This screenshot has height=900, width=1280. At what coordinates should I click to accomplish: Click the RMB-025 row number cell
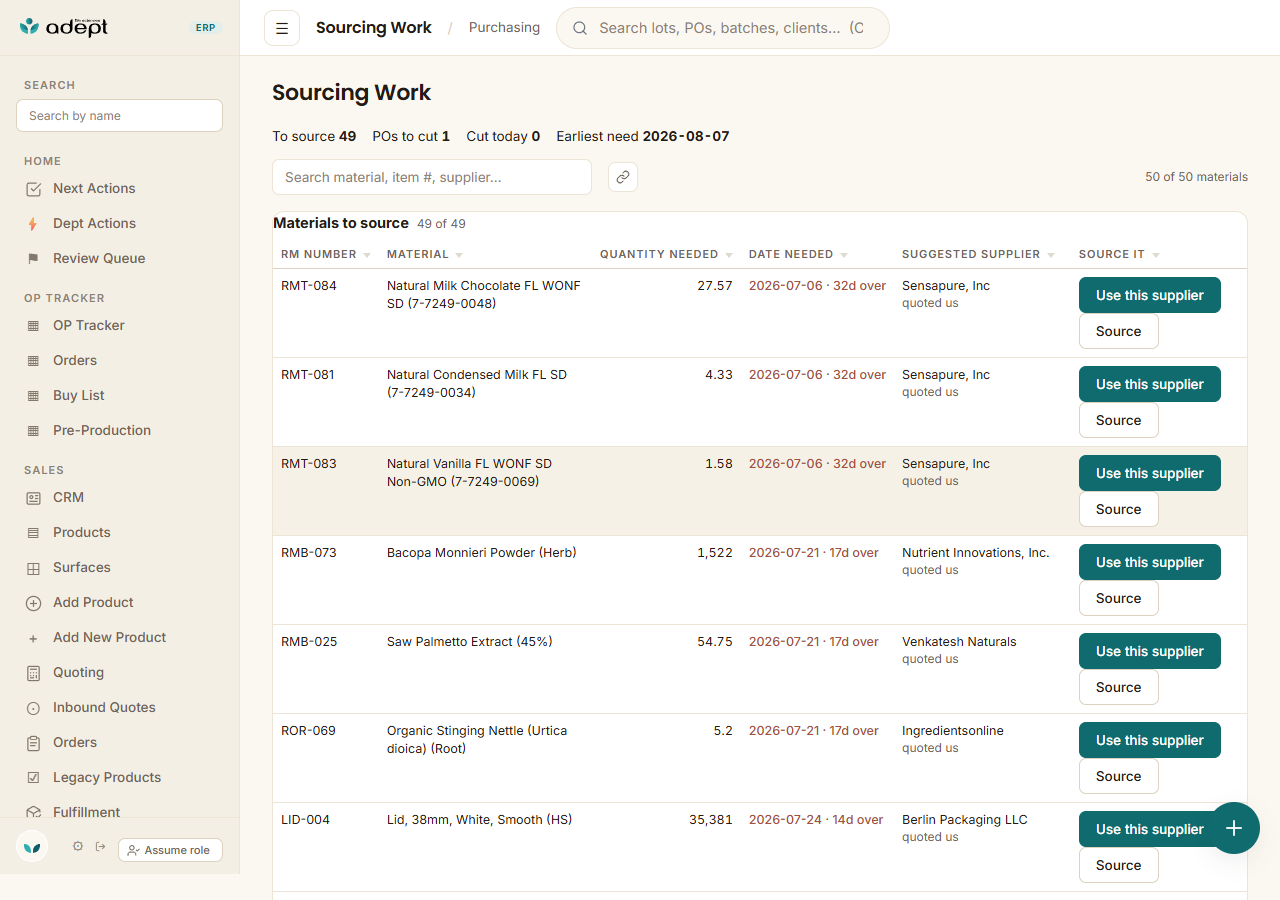pos(309,641)
